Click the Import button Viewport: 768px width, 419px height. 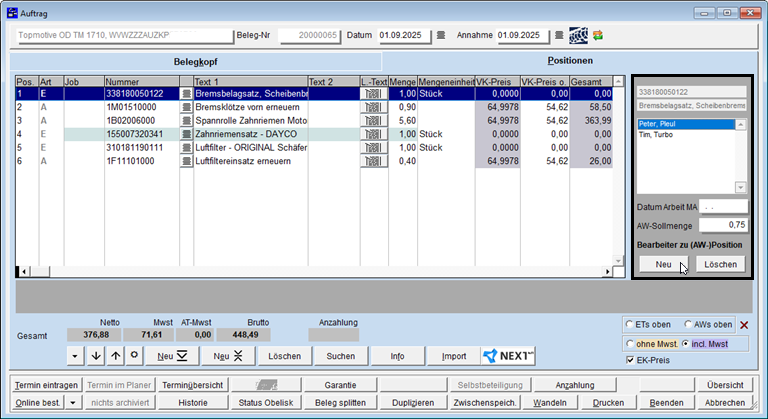click(x=454, y=356)
